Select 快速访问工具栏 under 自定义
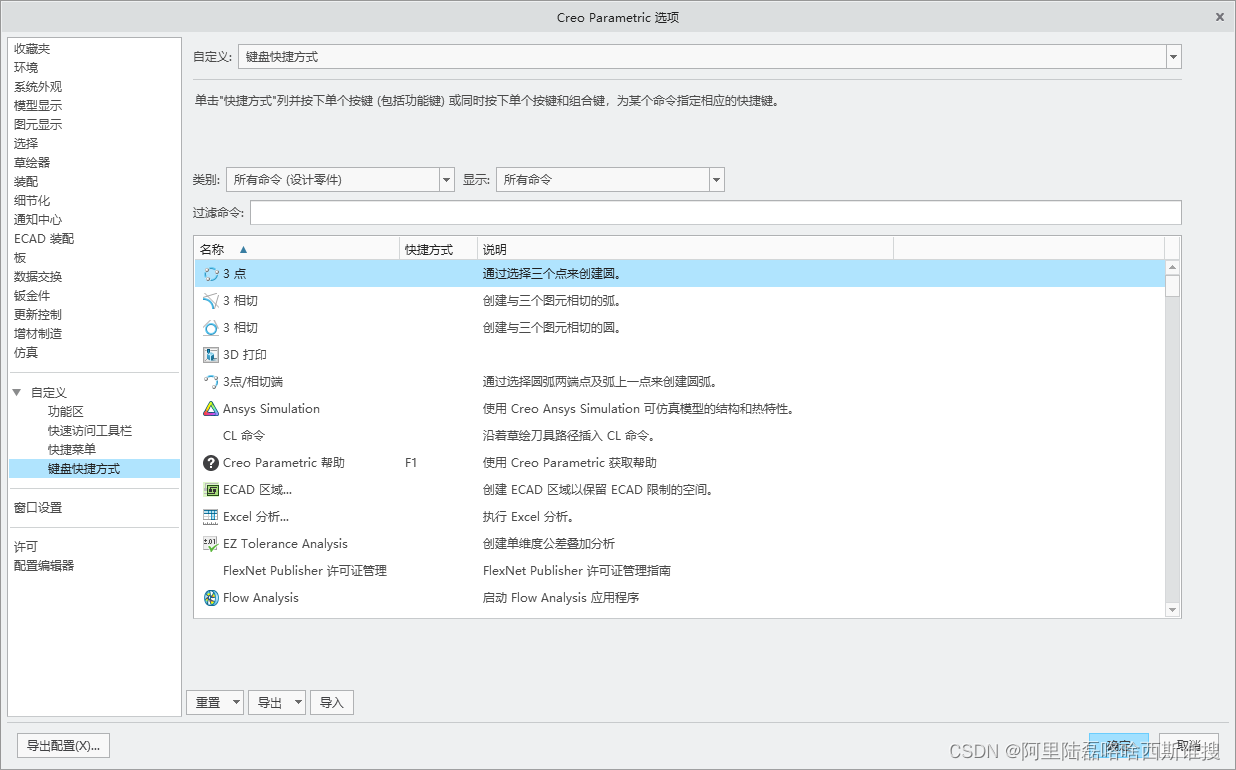The image size is (1236, 770). pos(90,430)
